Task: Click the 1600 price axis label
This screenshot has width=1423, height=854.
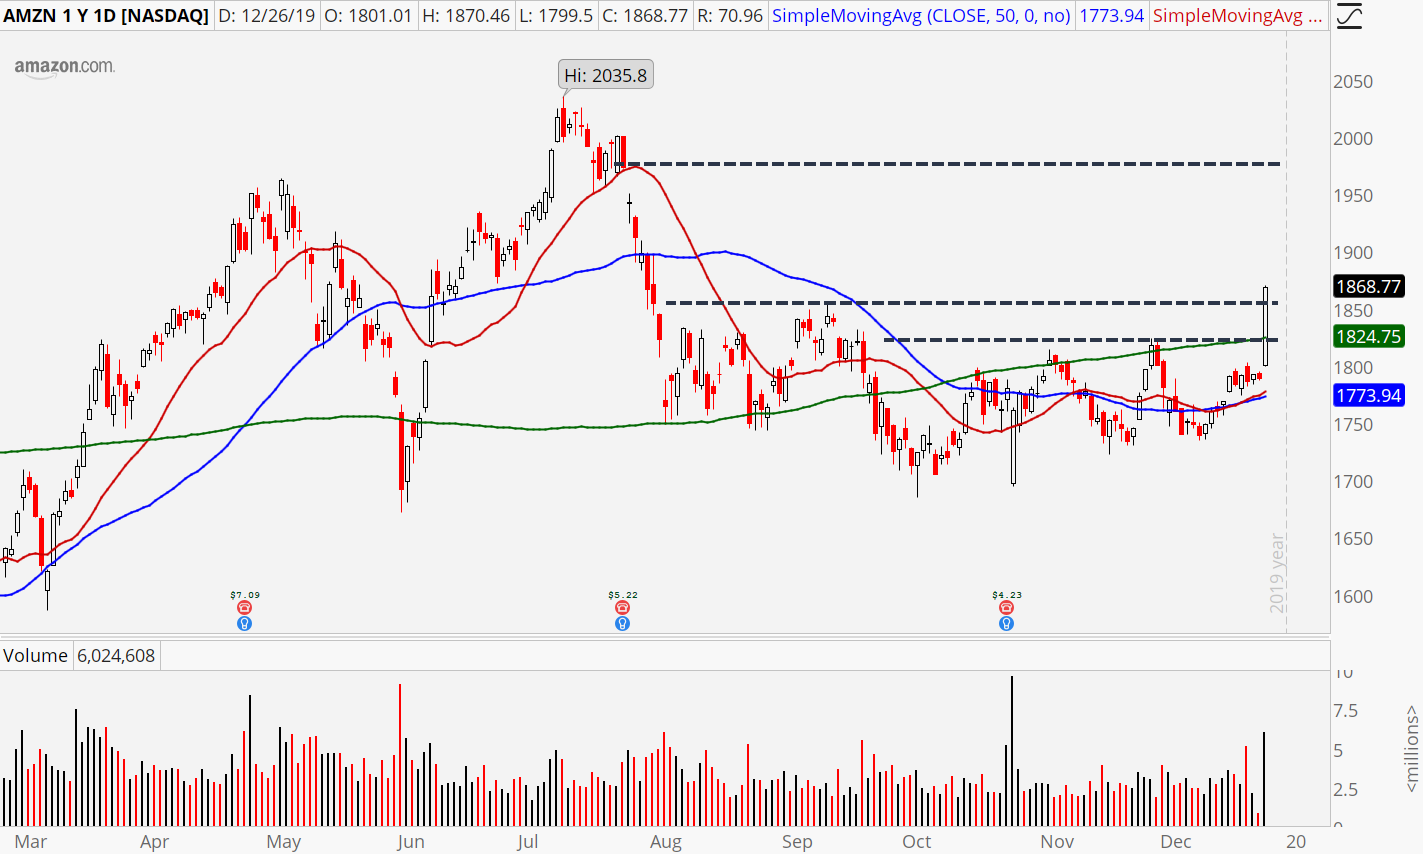Action: tap(1353, 597)
